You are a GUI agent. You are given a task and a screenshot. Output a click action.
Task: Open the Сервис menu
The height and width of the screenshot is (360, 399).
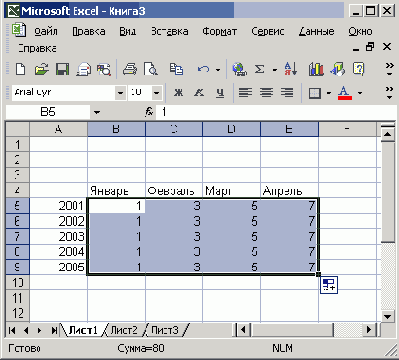[268, 32]
